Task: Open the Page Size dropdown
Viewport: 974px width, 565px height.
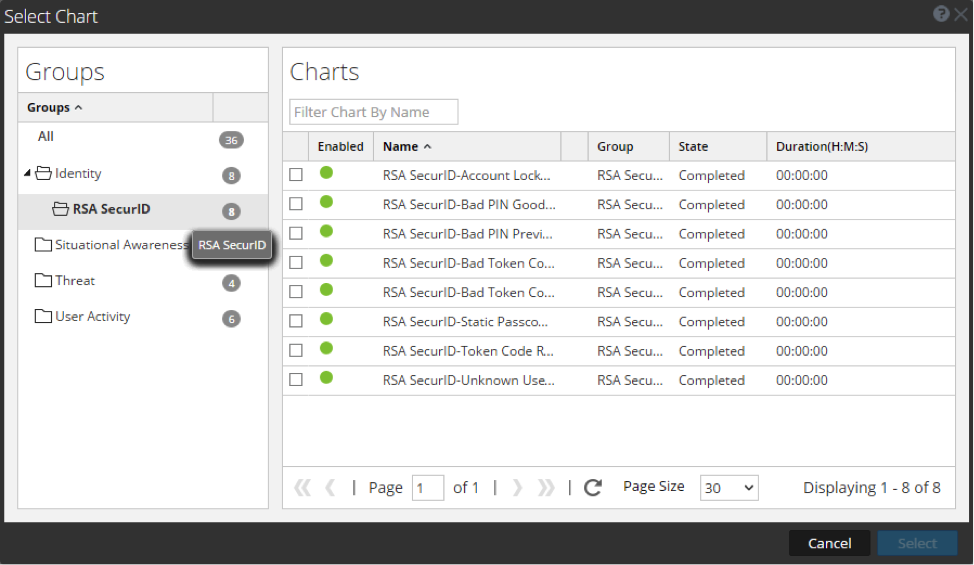Action: [x=729, y=488]
